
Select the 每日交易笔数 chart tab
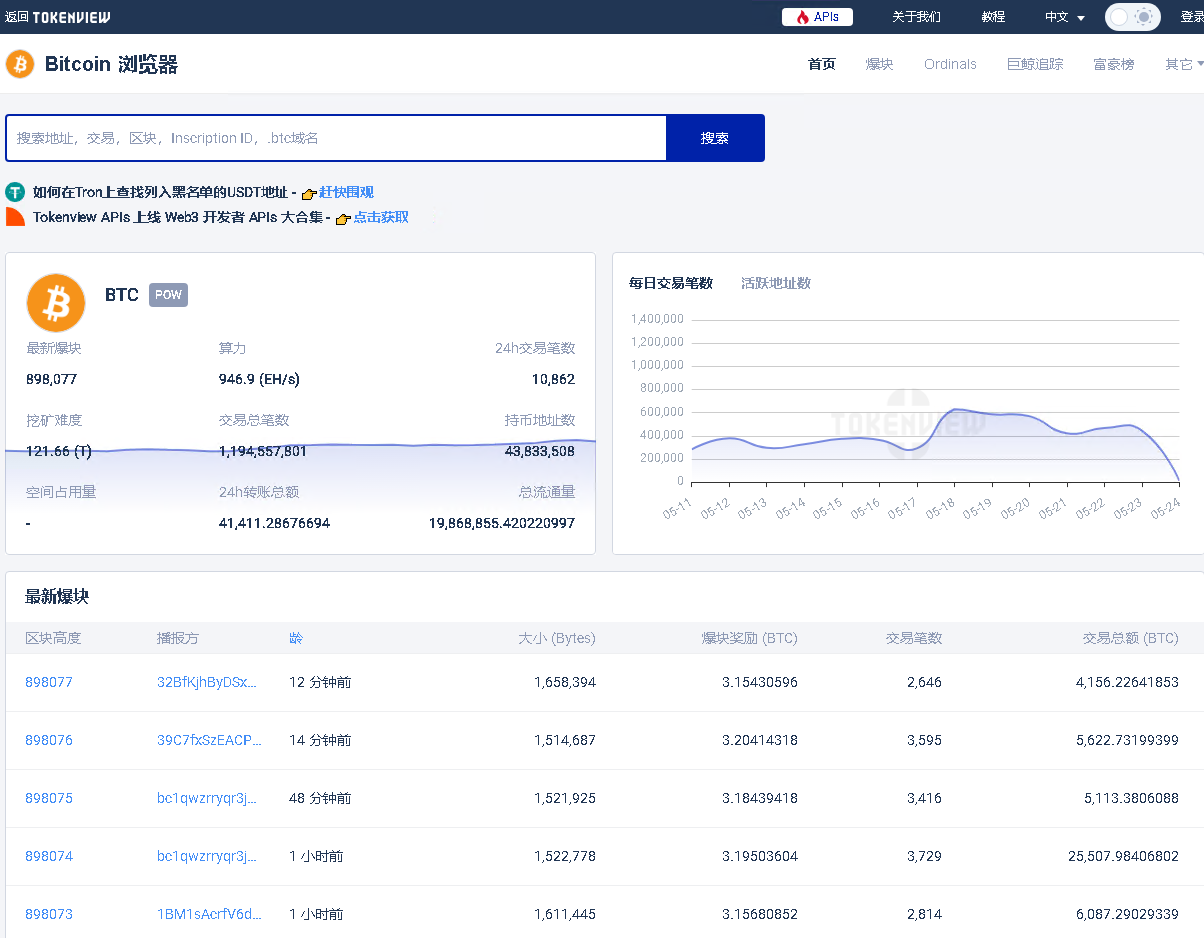coord(670,283)
